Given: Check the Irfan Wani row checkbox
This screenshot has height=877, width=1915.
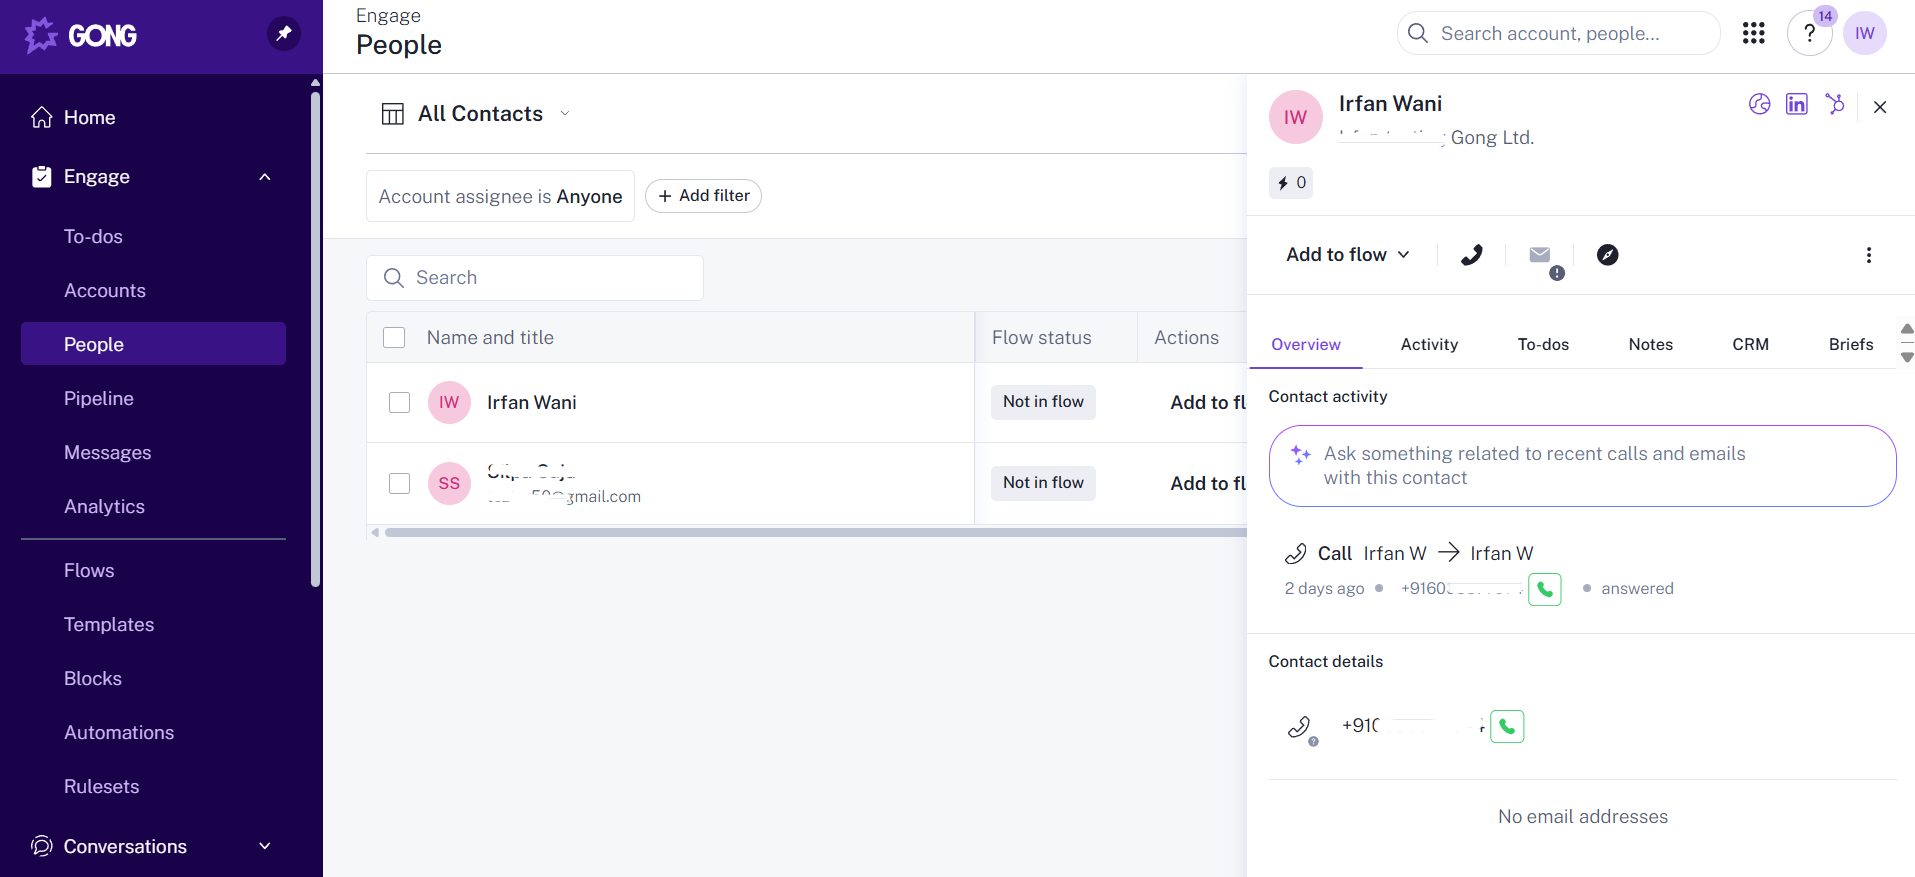Looking at the screenshot, I should pos(399,402).
